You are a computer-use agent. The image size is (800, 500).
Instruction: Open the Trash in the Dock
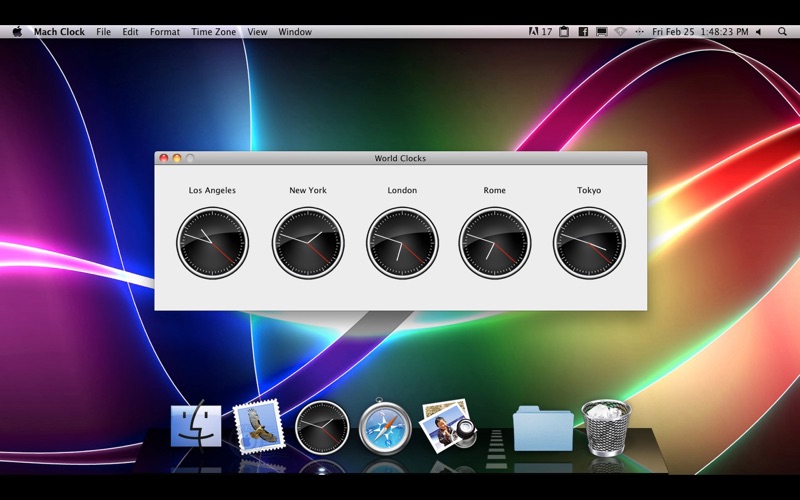(x=606, y=427)
